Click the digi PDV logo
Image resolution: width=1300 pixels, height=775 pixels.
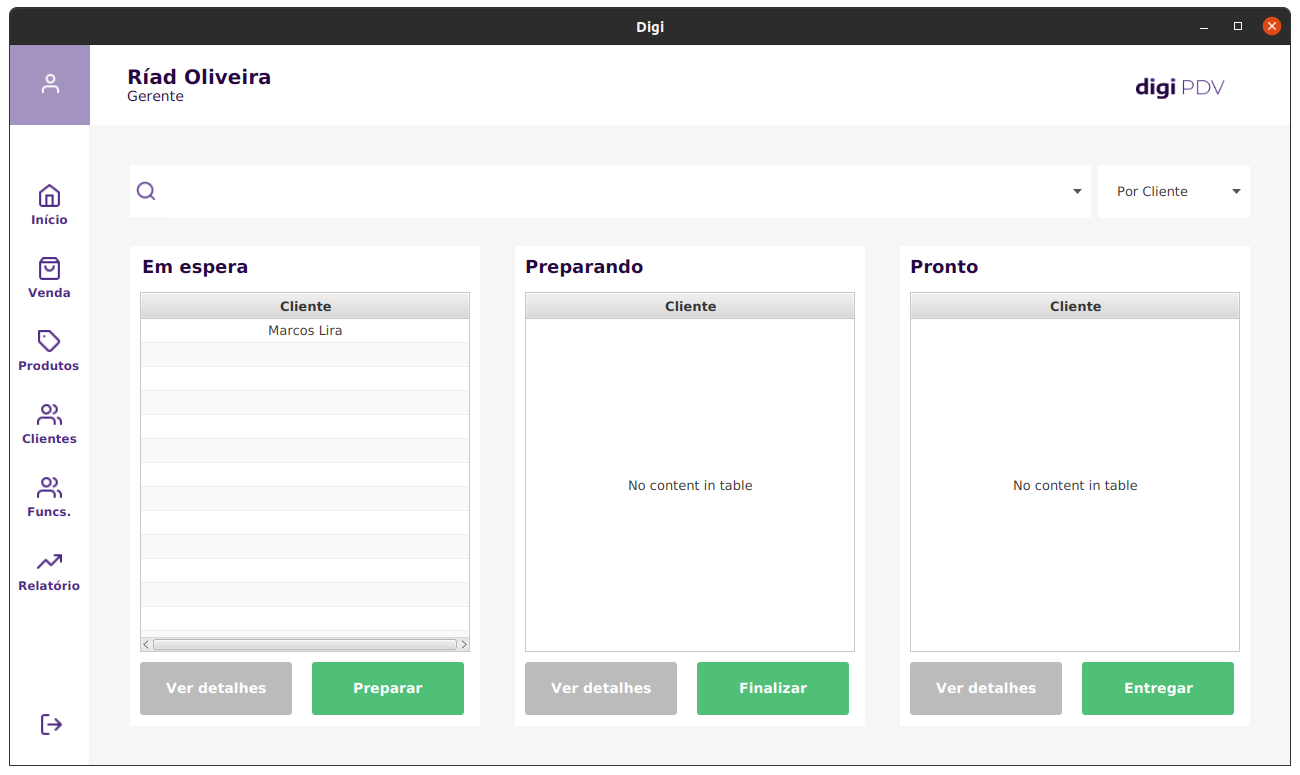tap(1180, 87)
